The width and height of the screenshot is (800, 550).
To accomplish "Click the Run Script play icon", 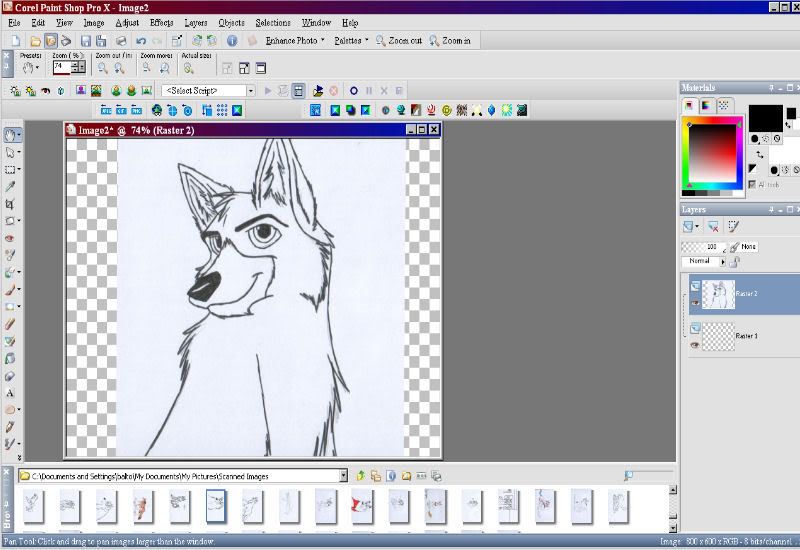I will [x=268, y=91].
